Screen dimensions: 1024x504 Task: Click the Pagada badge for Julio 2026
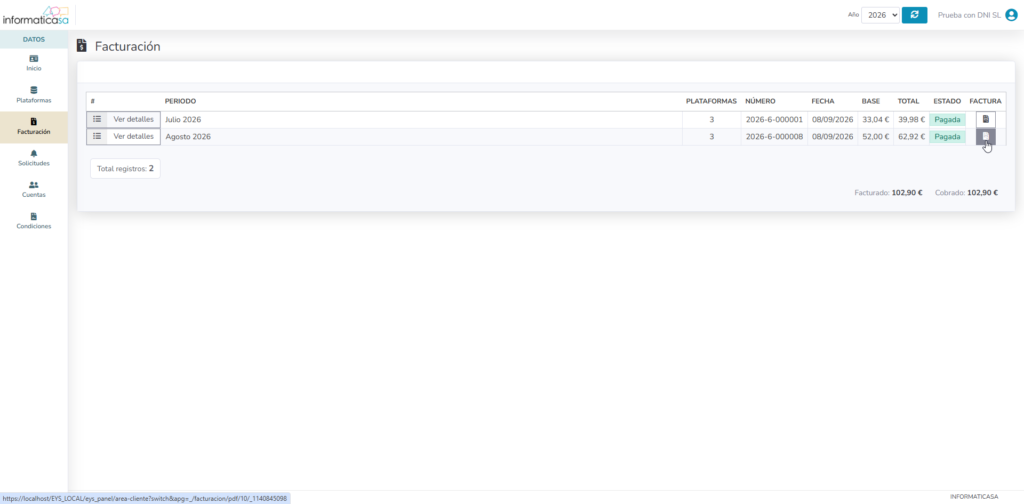(947, 119)
